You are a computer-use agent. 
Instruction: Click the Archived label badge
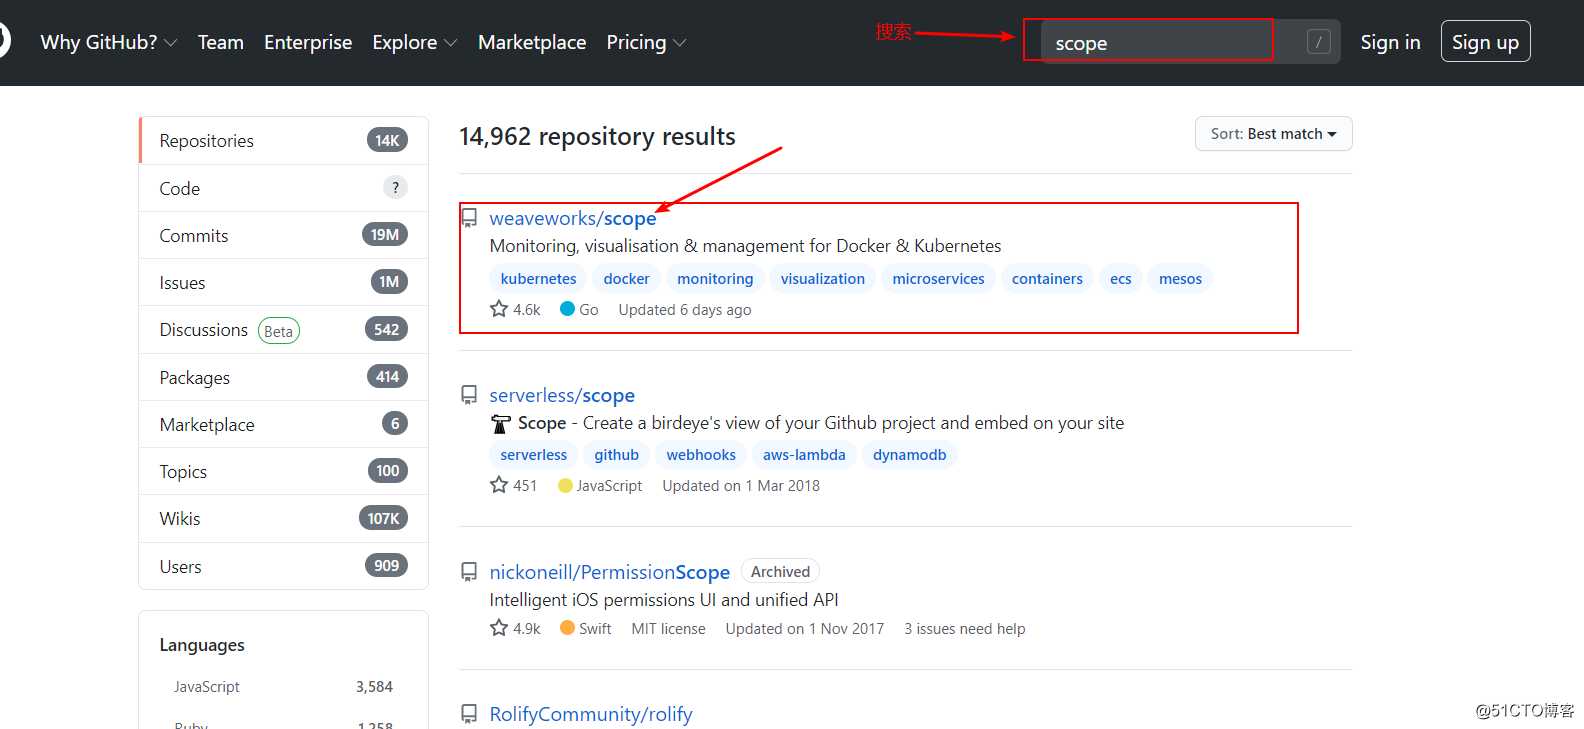click(x=780, y=571)
